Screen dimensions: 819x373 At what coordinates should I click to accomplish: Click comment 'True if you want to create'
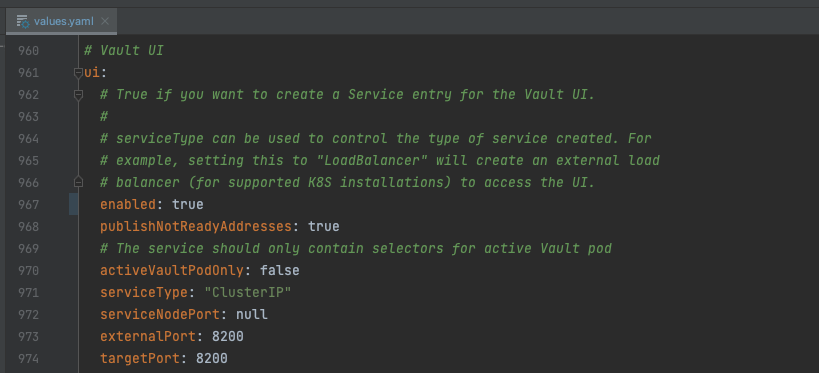tap(348, 95)
